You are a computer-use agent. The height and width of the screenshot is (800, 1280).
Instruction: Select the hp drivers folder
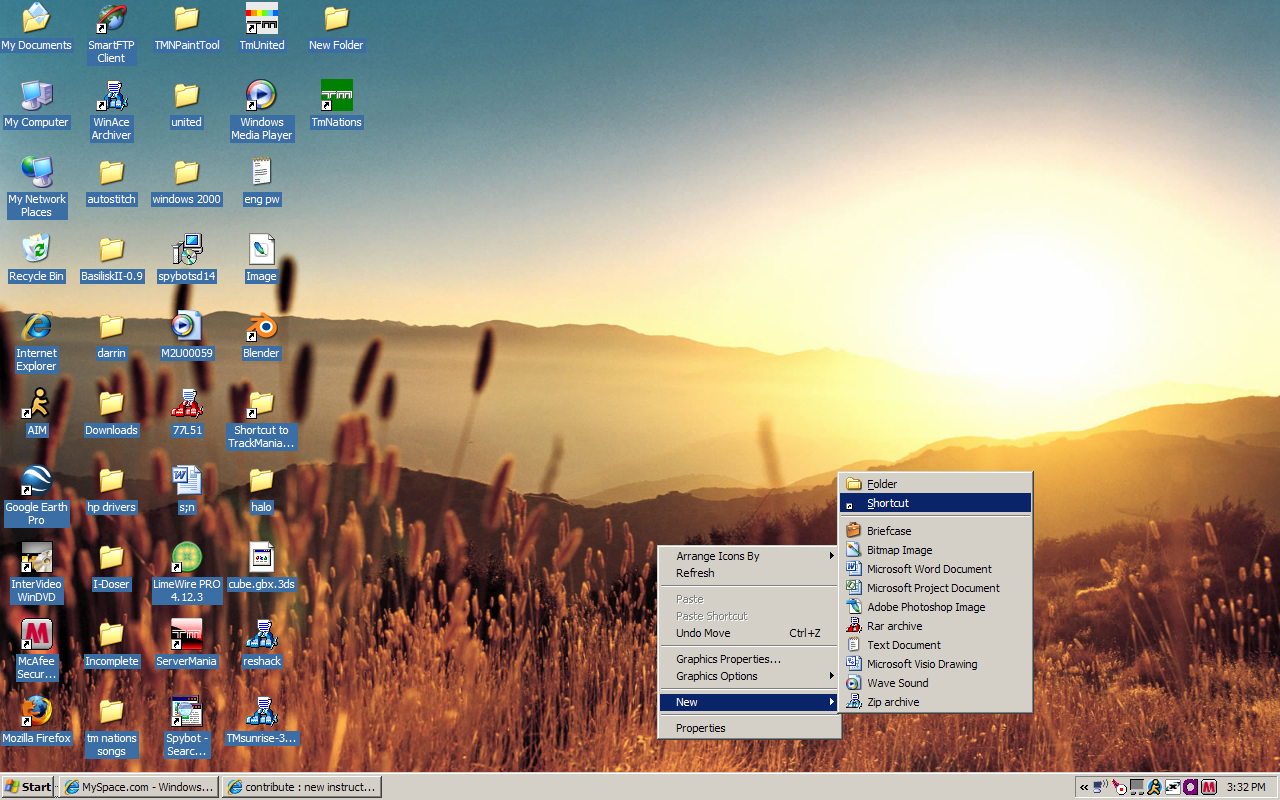pyautogui.click(x=111, y=489)
